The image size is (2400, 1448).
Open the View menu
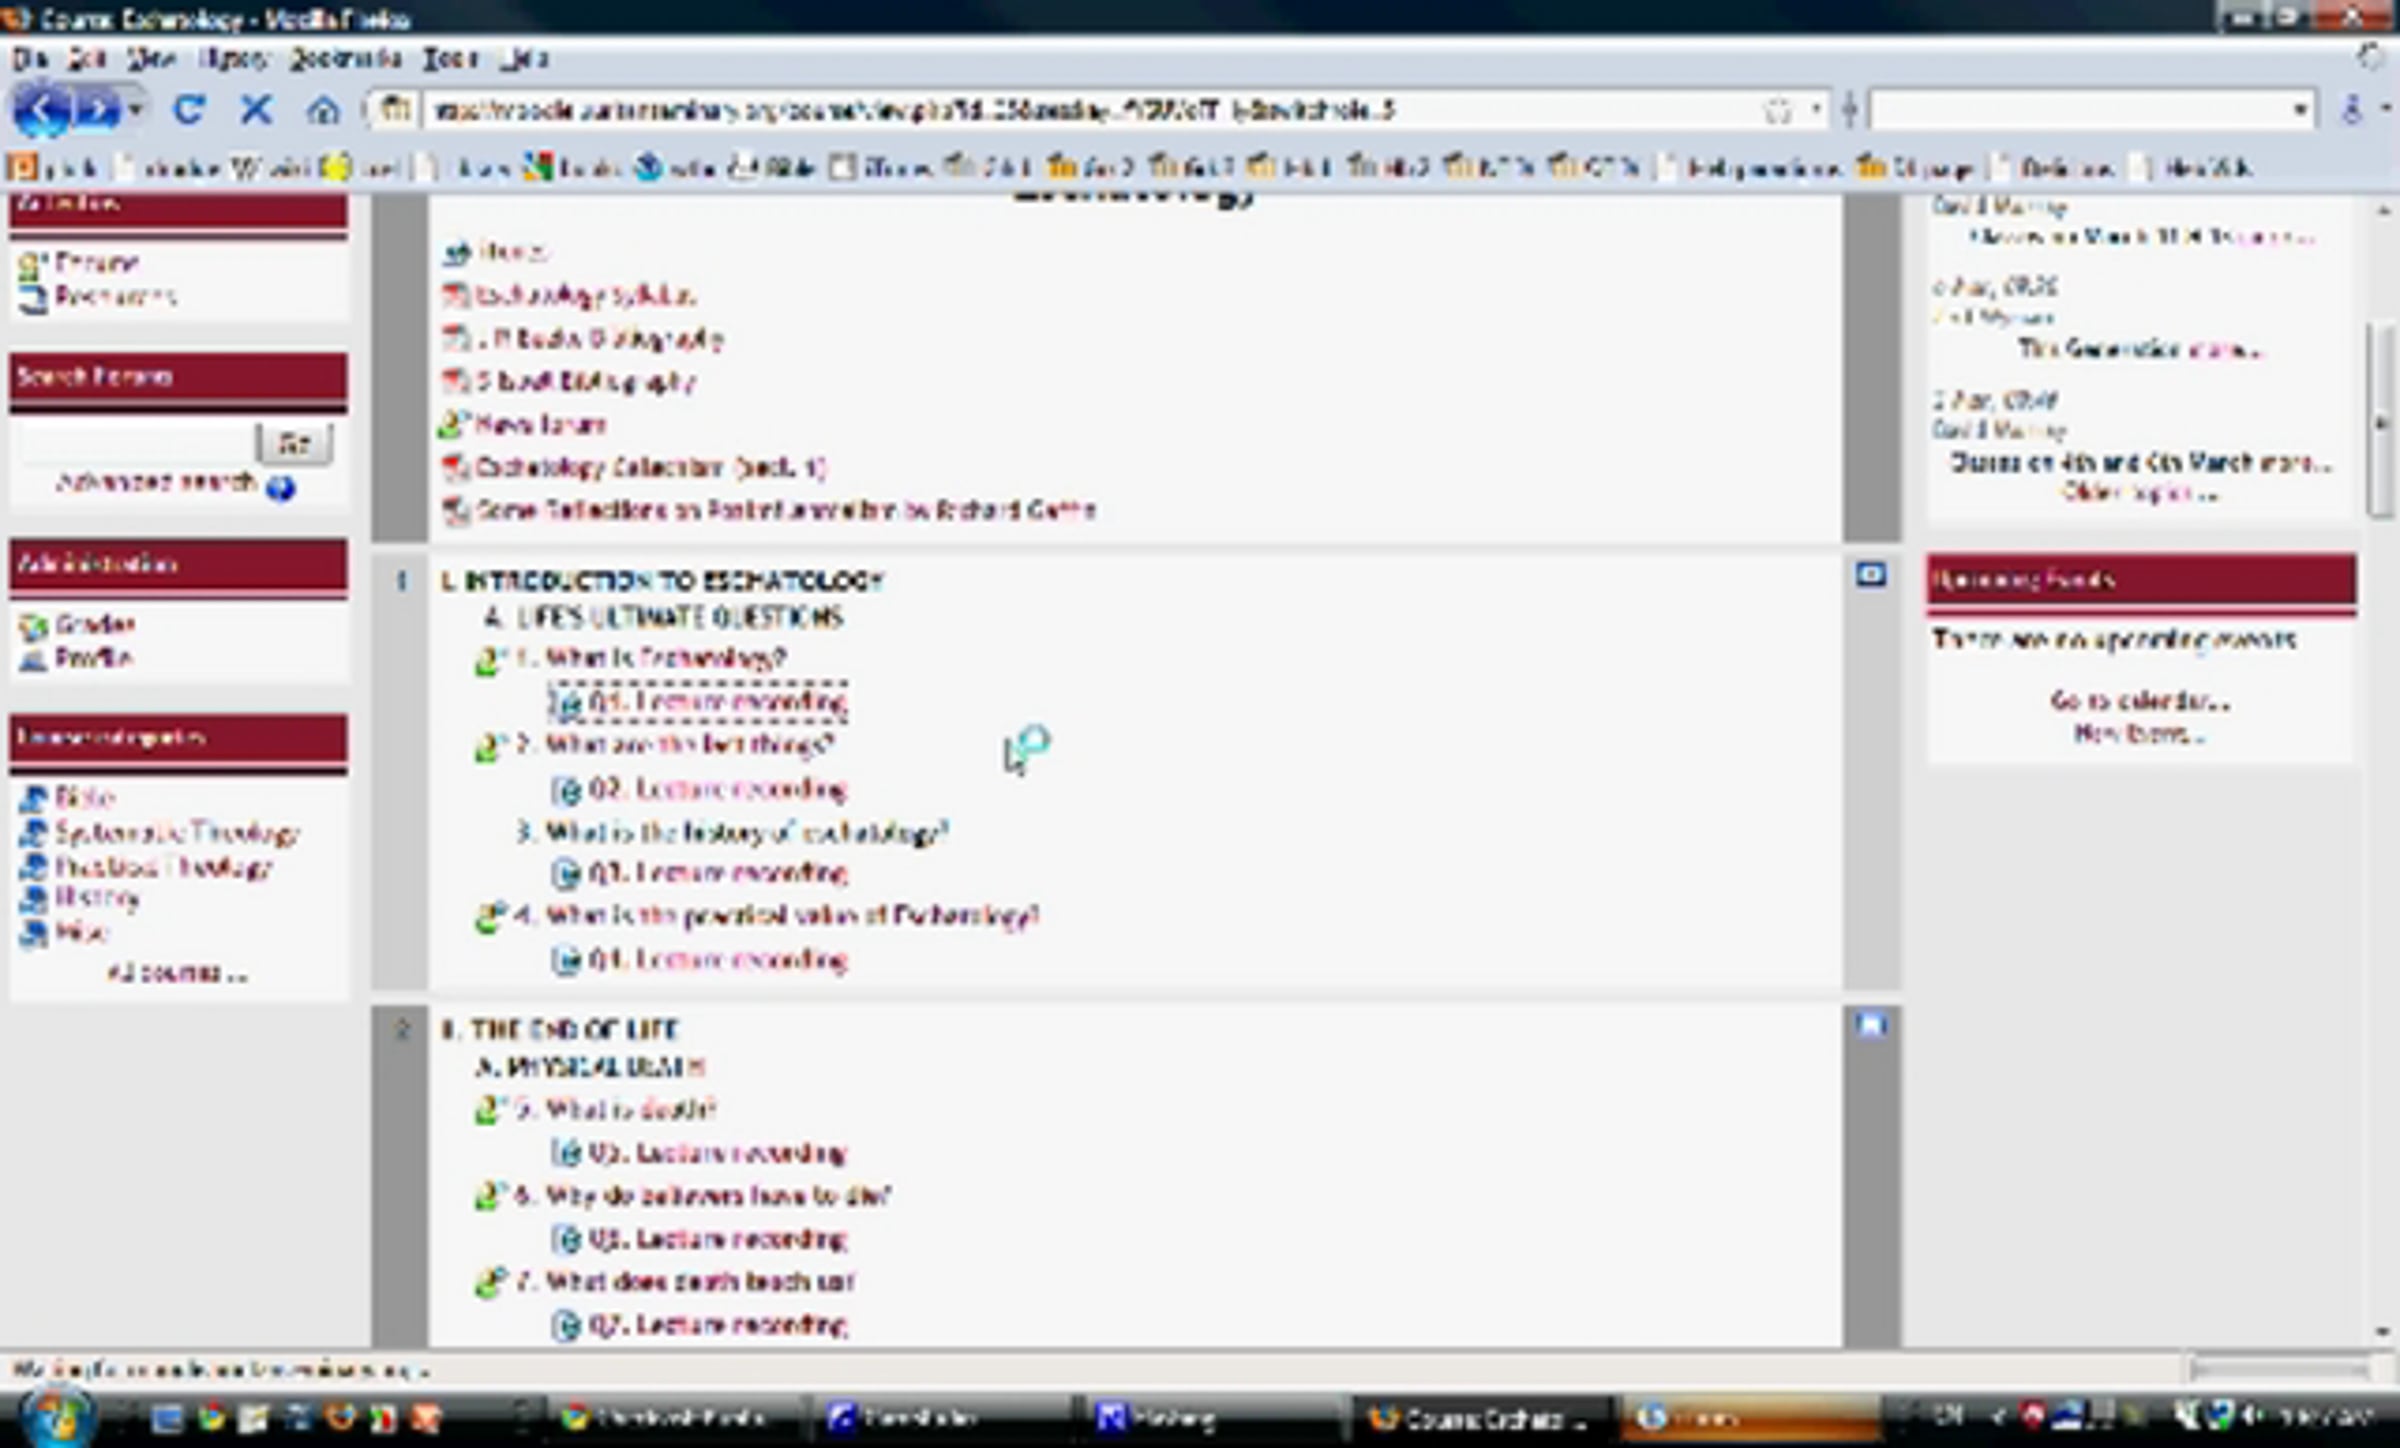[x=152, y=59]
